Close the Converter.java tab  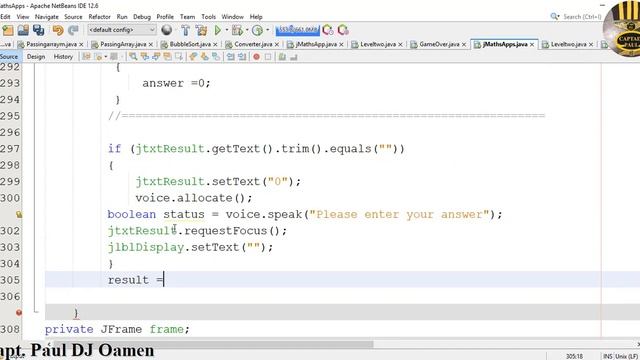[277, 44]
